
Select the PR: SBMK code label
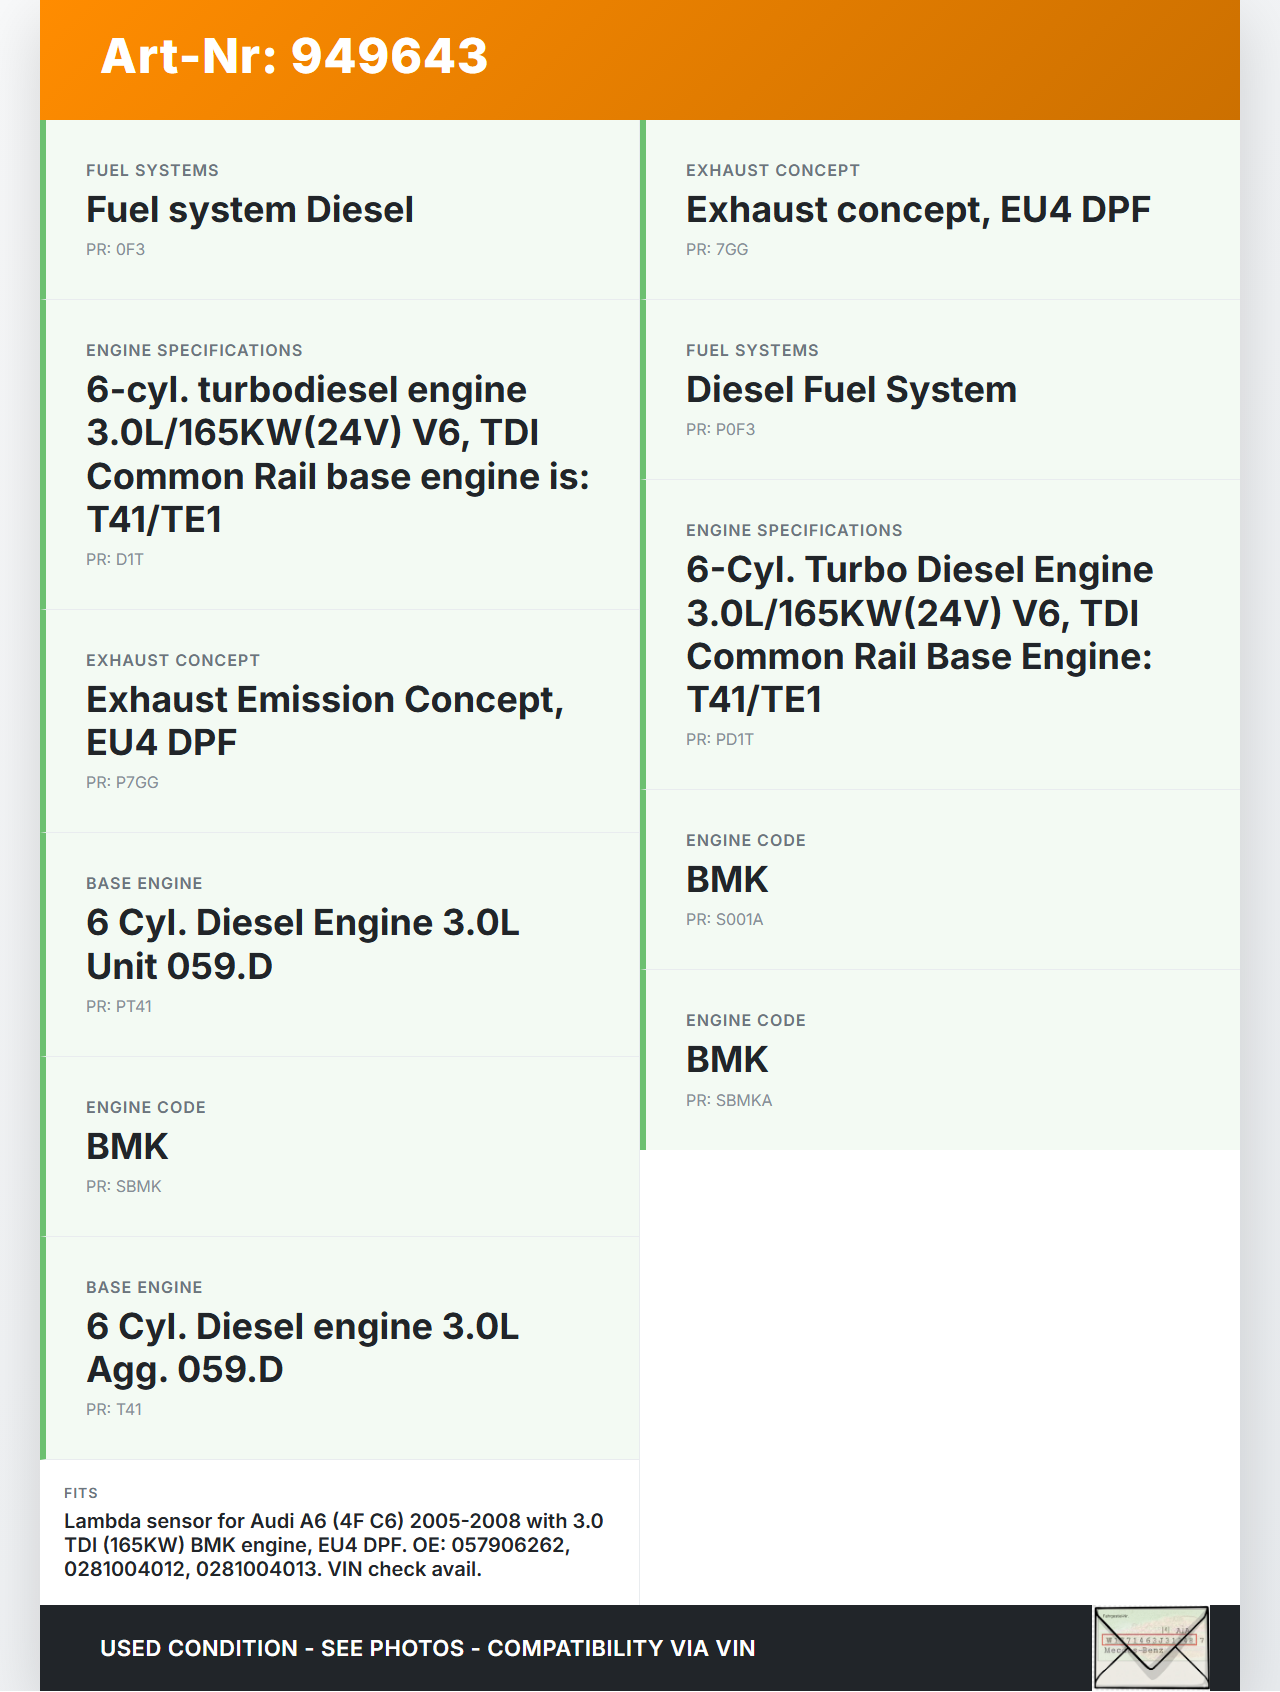(123, 1187)
